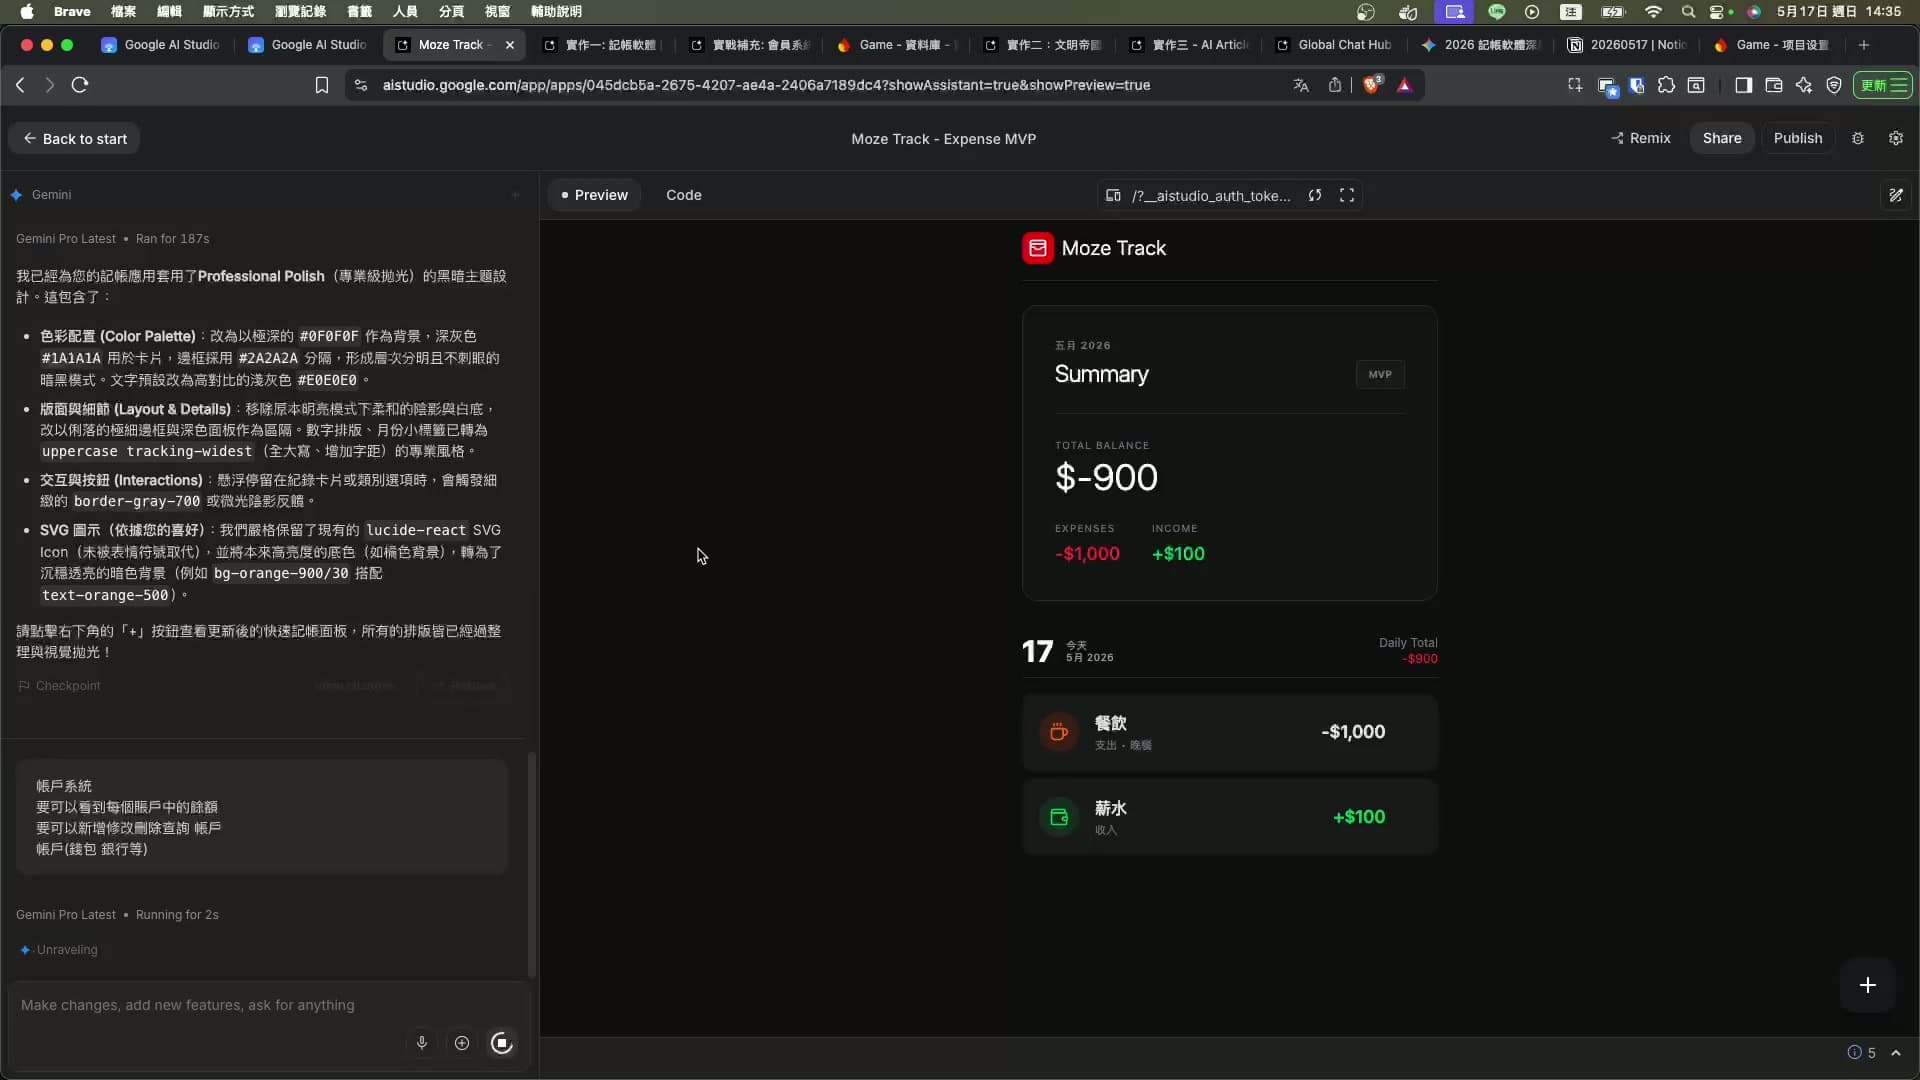Reload the app preview
The height and width of the screenshot is (1080, 1920).
click(x=1315, y=195)
